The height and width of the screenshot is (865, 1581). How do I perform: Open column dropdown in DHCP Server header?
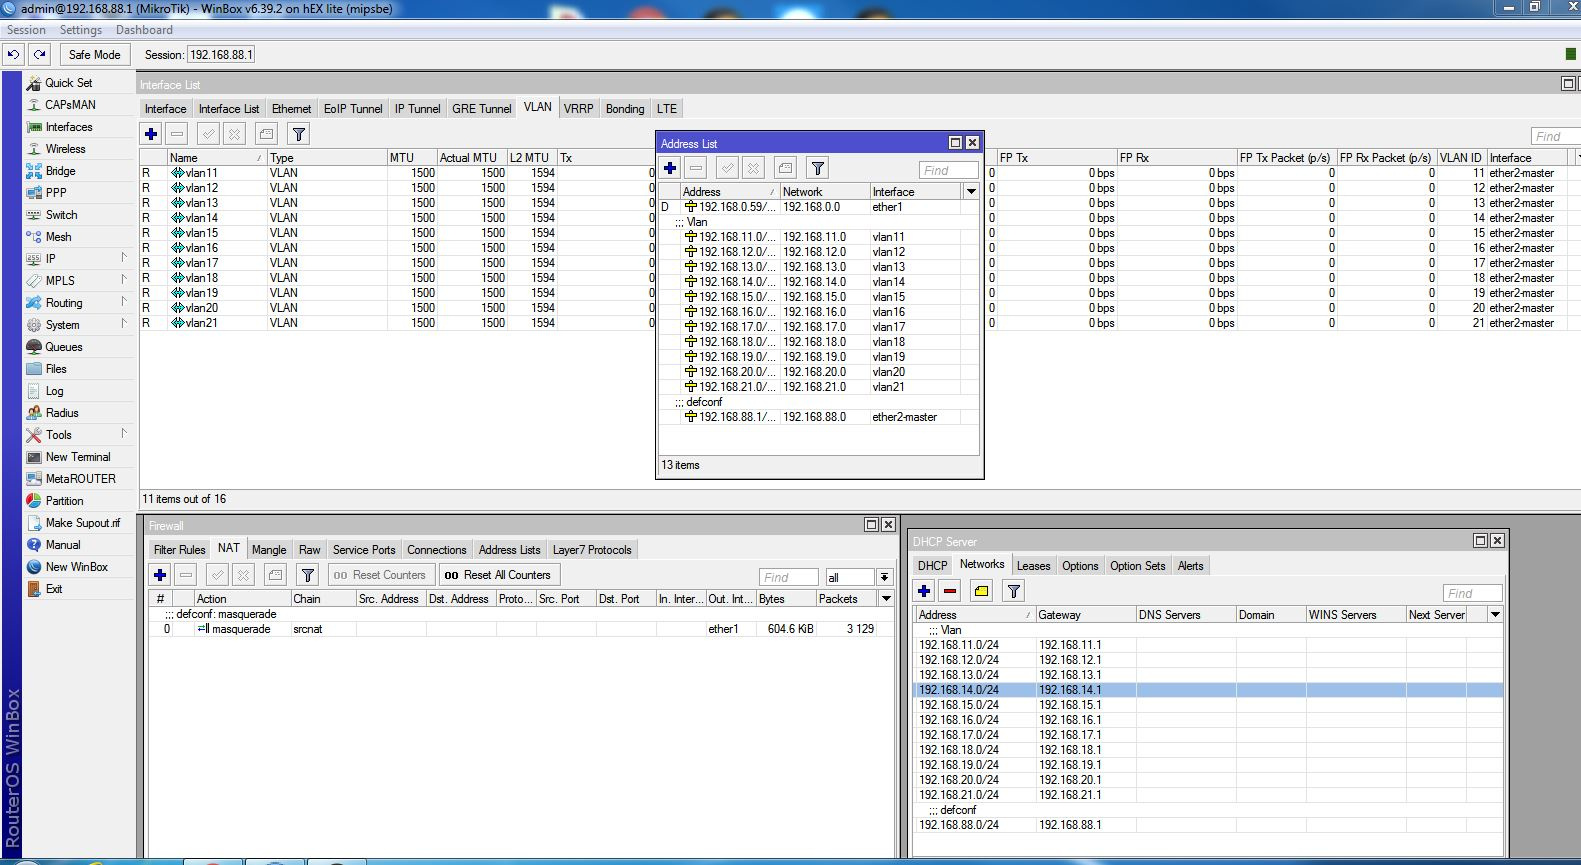pyautogui.click(x=1495, y=614)
